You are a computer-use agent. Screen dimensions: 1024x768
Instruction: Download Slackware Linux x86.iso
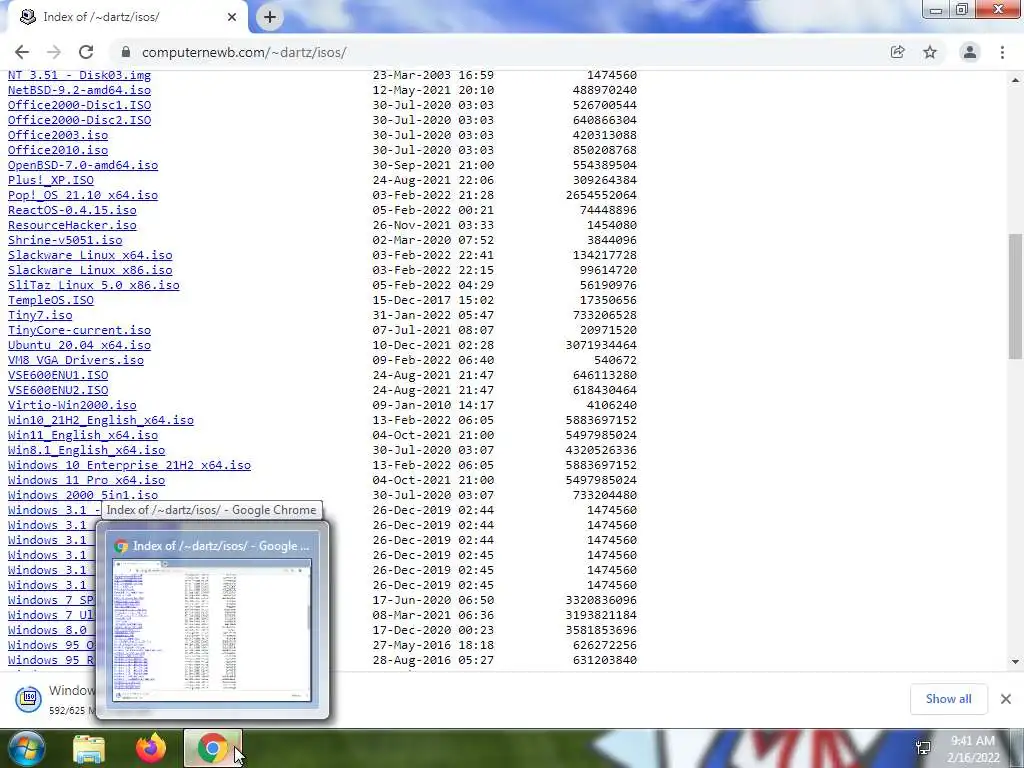[x=90, y=270]
